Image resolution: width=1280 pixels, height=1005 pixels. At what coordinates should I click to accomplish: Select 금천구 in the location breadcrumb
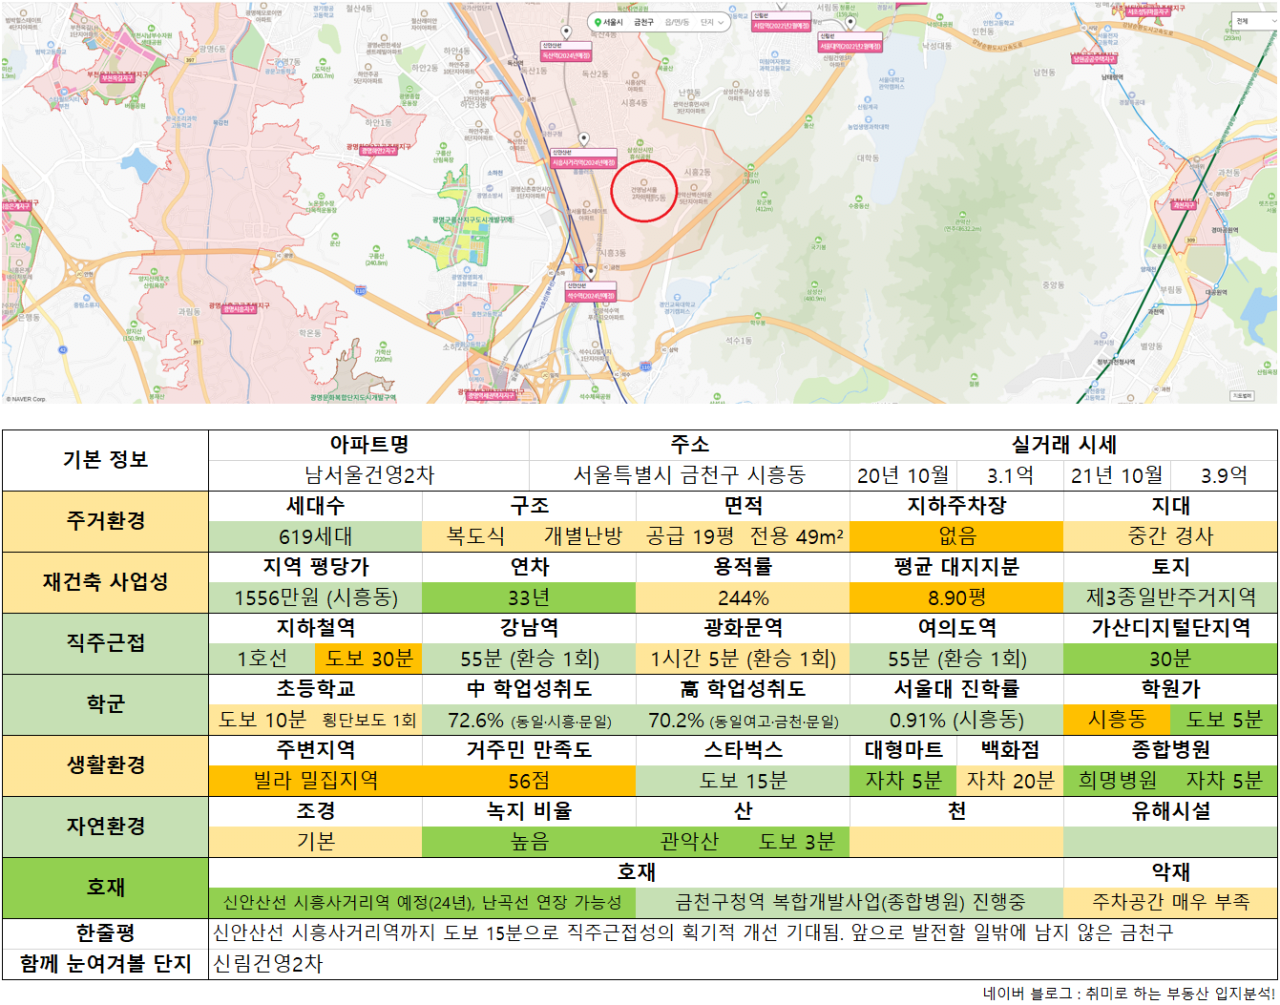click(x=643, y=22)
